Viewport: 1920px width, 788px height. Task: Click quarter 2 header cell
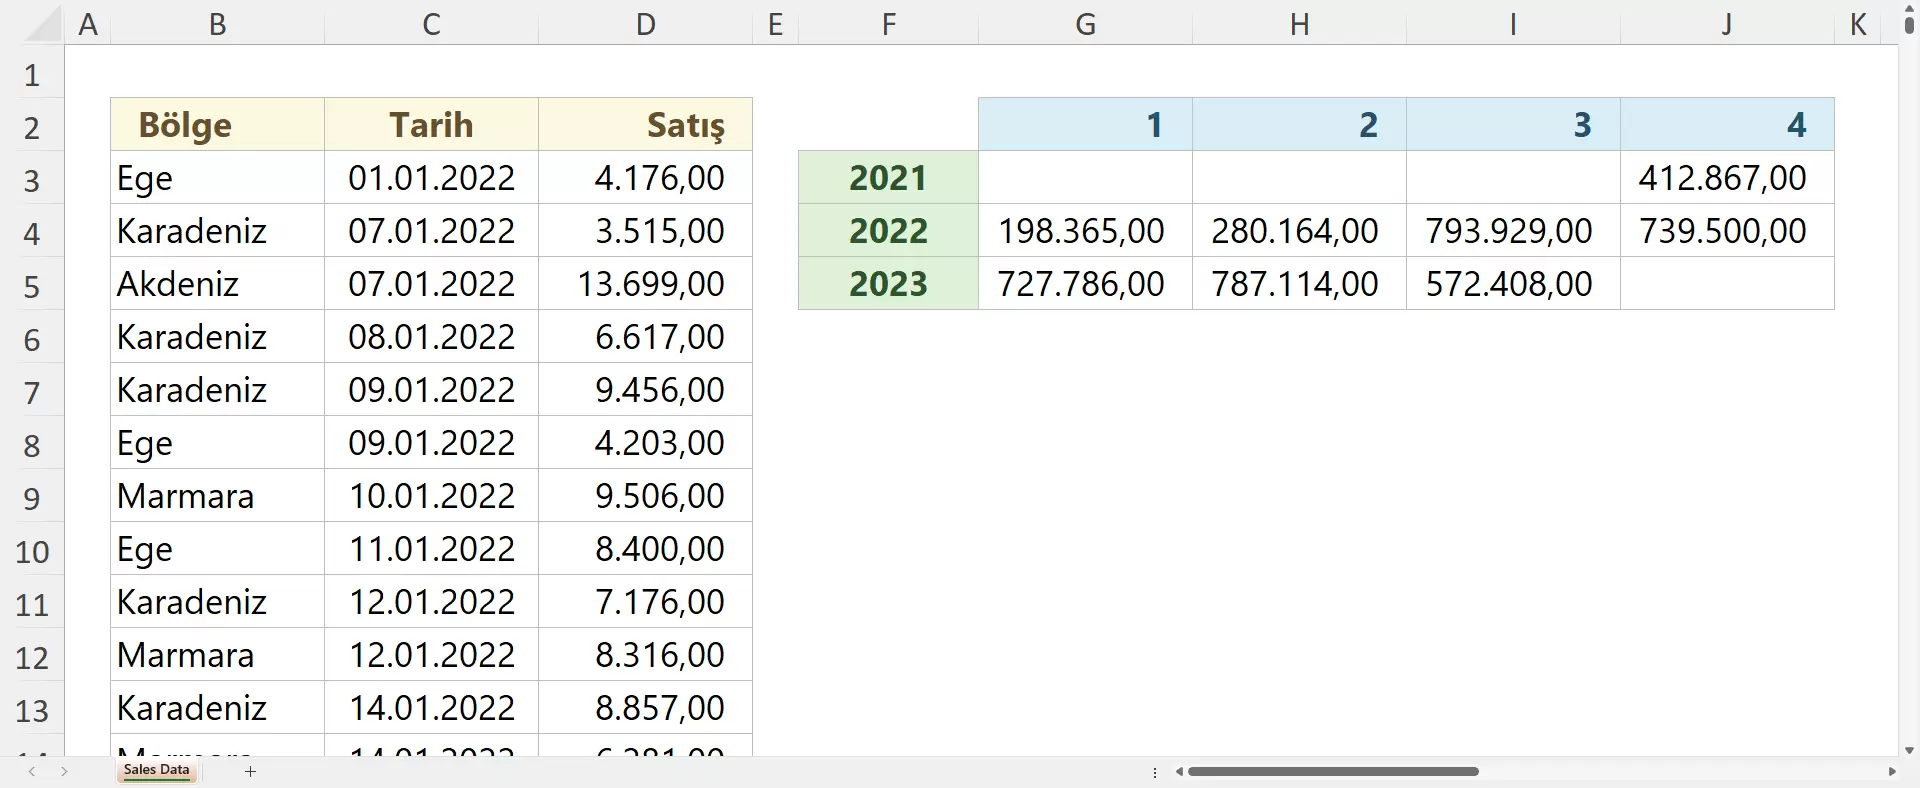[x=1299, y=124]
